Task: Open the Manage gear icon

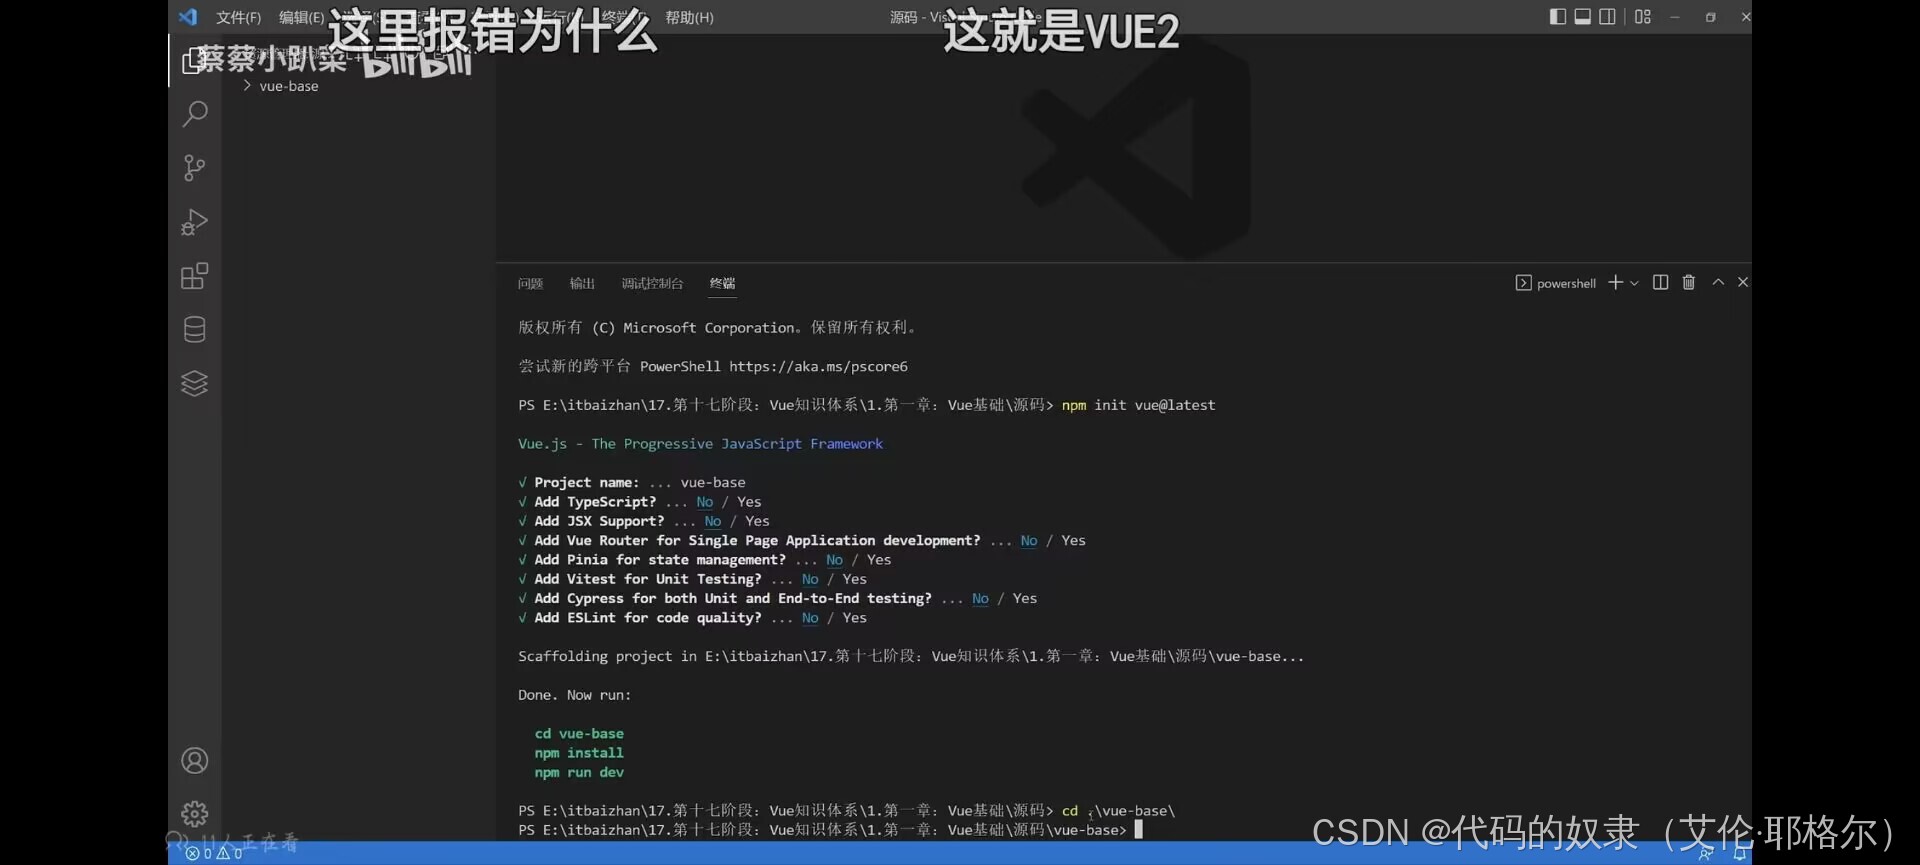Action: coord(194,814)
